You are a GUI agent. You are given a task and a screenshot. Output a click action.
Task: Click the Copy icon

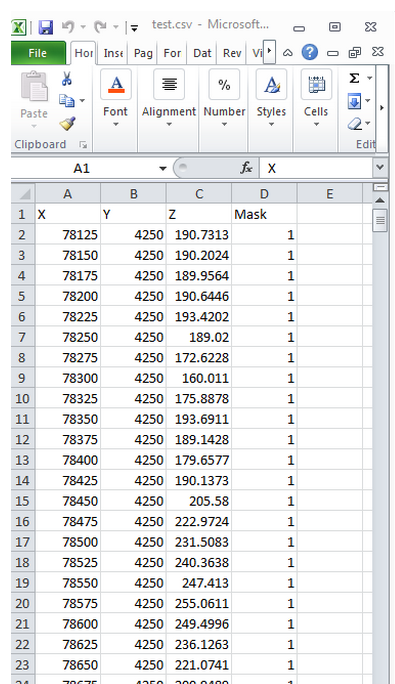[x=66, y=101]
